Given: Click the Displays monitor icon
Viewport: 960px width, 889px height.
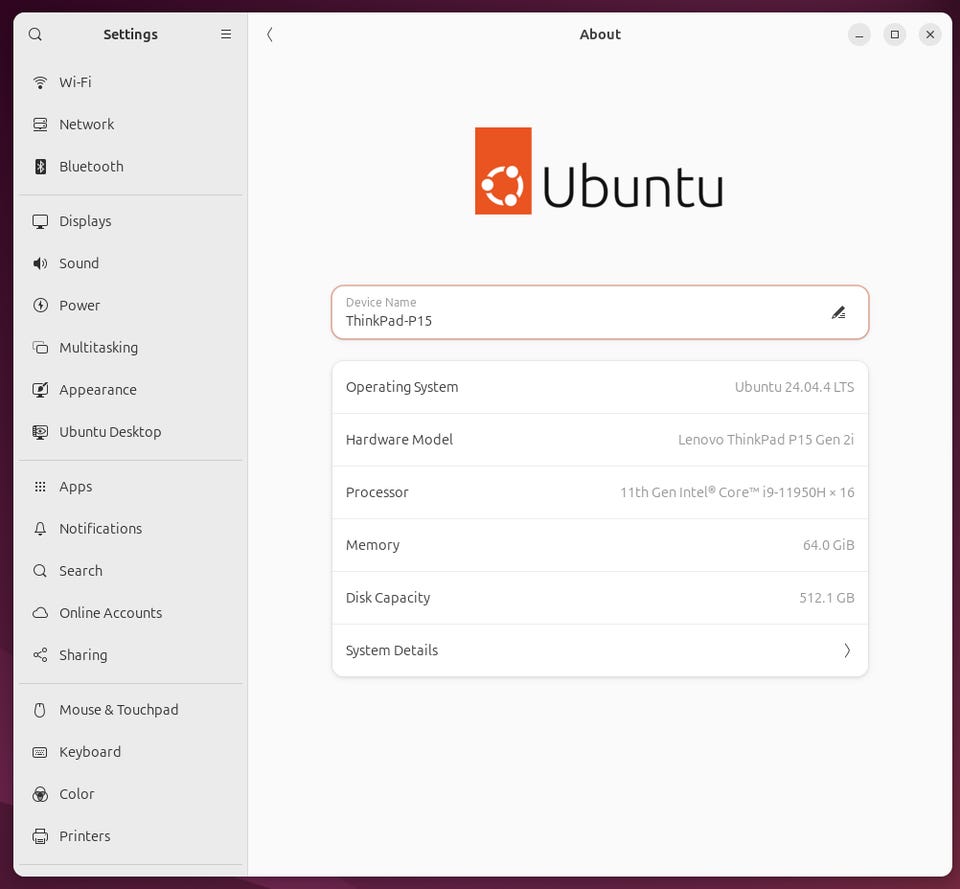Looking at the screenshot, I should click(x=40, y=221).
